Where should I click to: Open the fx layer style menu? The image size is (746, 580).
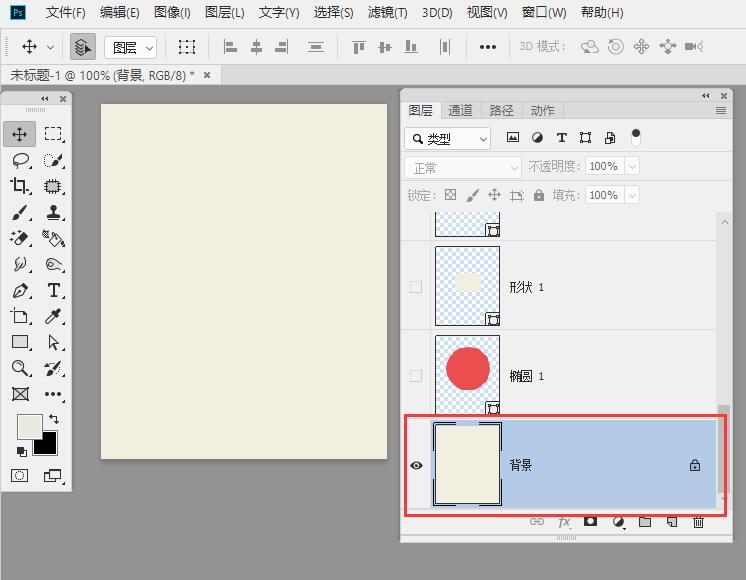point(564,522)
